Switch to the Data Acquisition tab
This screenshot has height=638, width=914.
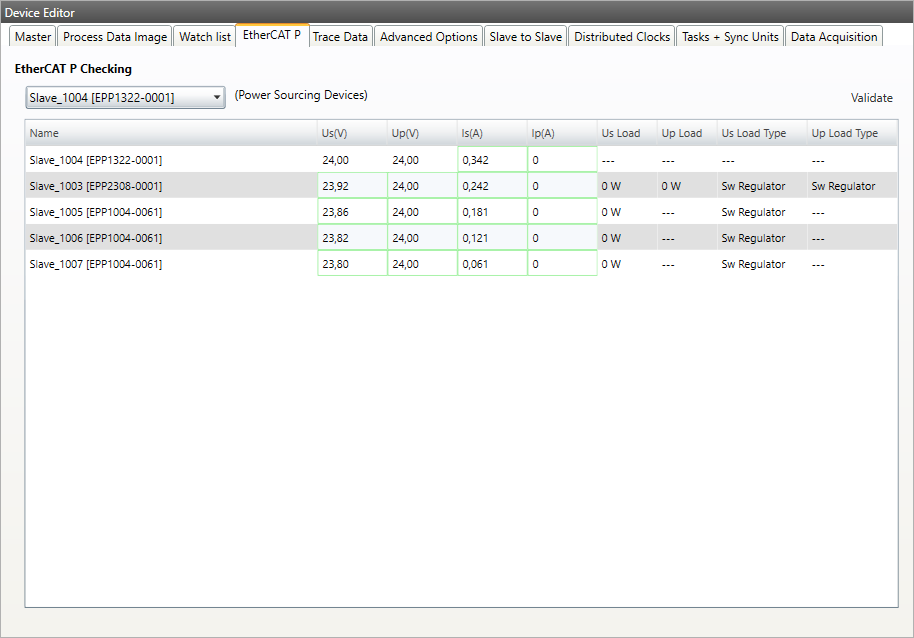tap(833, 37)
